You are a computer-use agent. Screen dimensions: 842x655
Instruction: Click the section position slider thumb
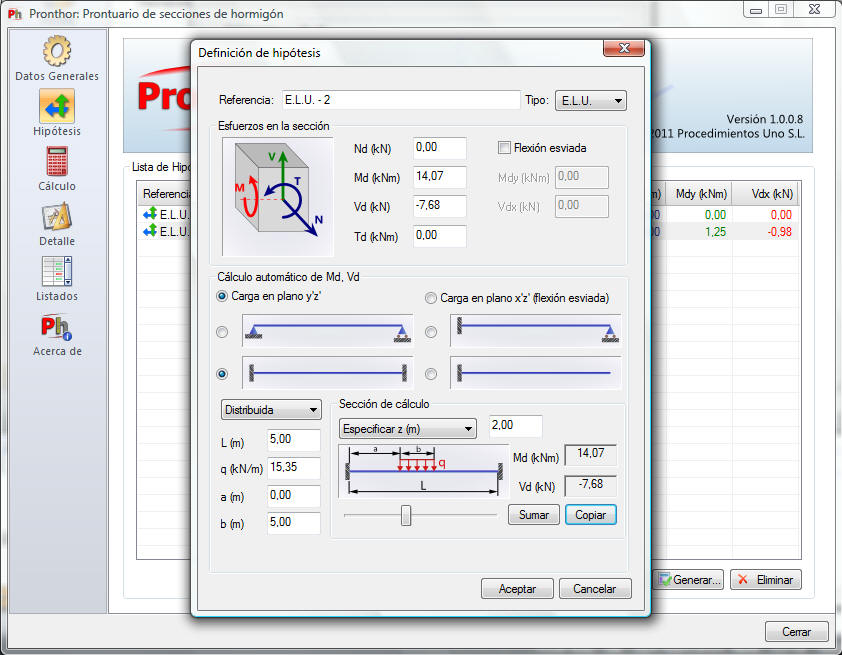tap(406, 515)
